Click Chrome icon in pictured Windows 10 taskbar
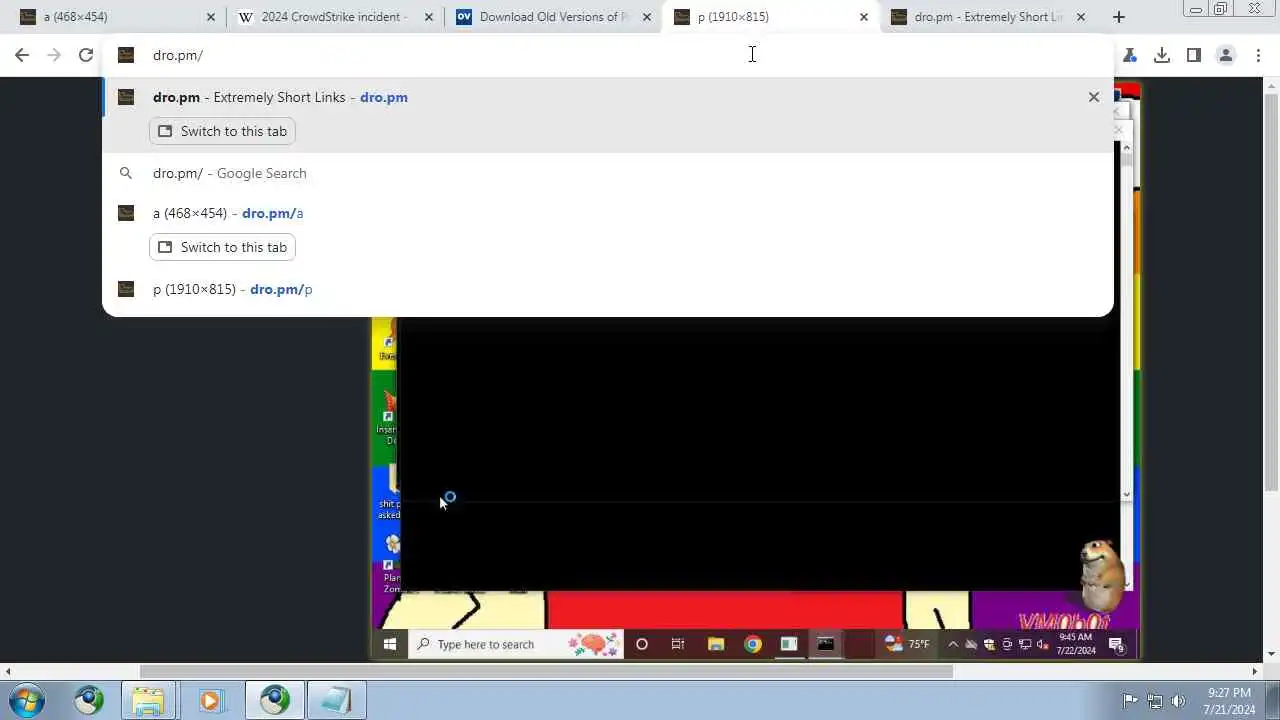The image size is (1280, 720). coord(753,644)
